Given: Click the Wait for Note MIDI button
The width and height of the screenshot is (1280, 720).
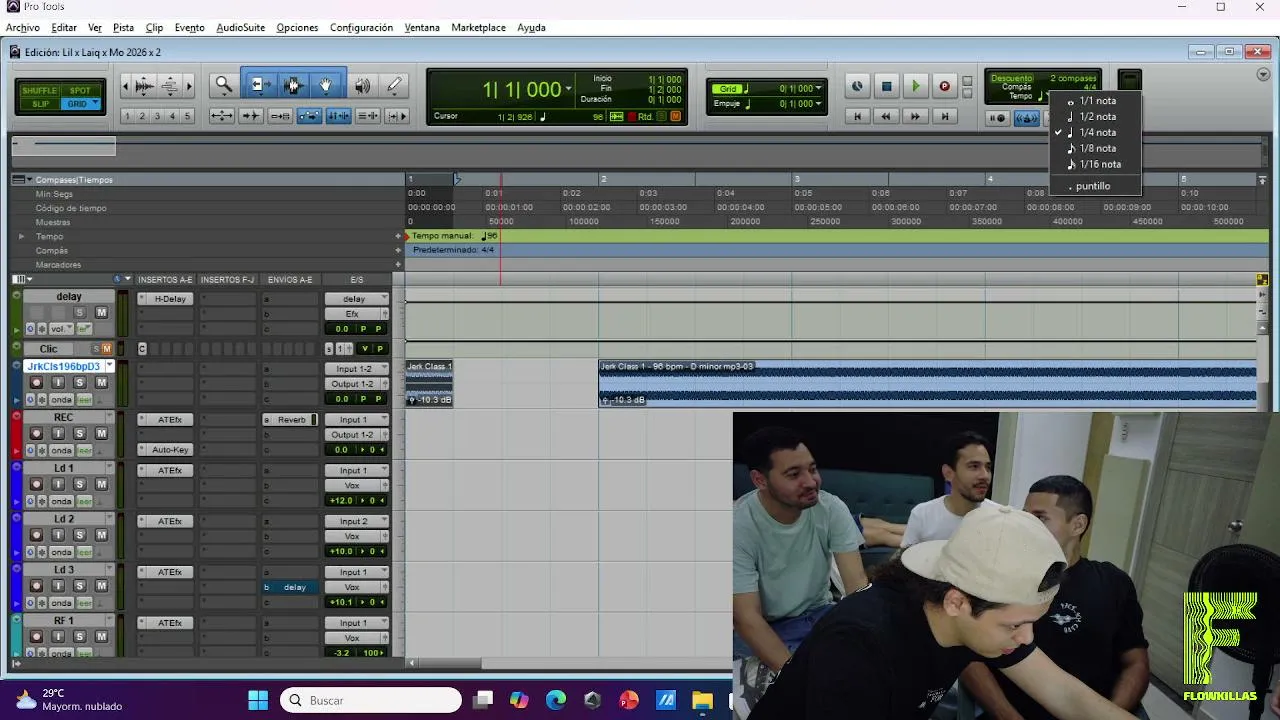Looking at the screenshot, I should pos(998,118).
